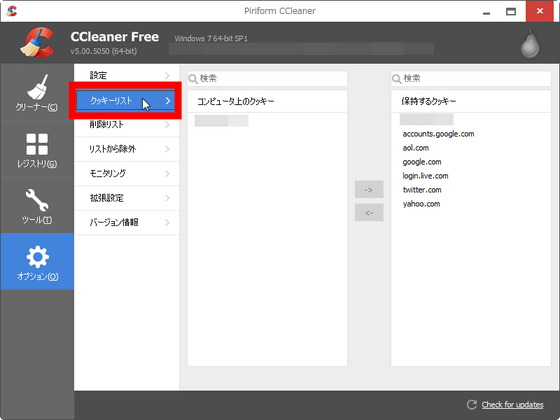The width and height of the screenshot is (560, 420).
Task: Close the CCleaner window
Action: point(540,11)
